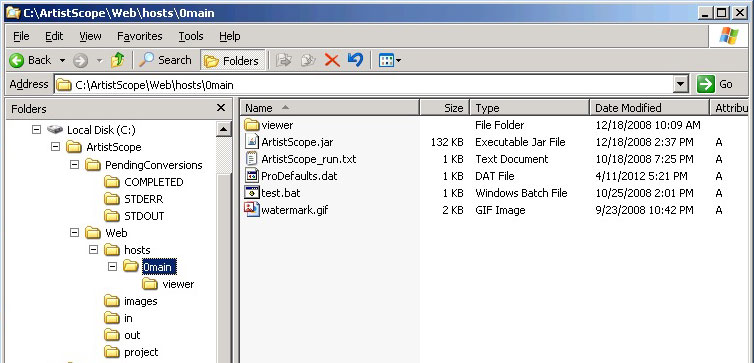This screenshot has width=754, height=363.
Task: Open the Back history dropdown arrow
Action: point(62,61)
